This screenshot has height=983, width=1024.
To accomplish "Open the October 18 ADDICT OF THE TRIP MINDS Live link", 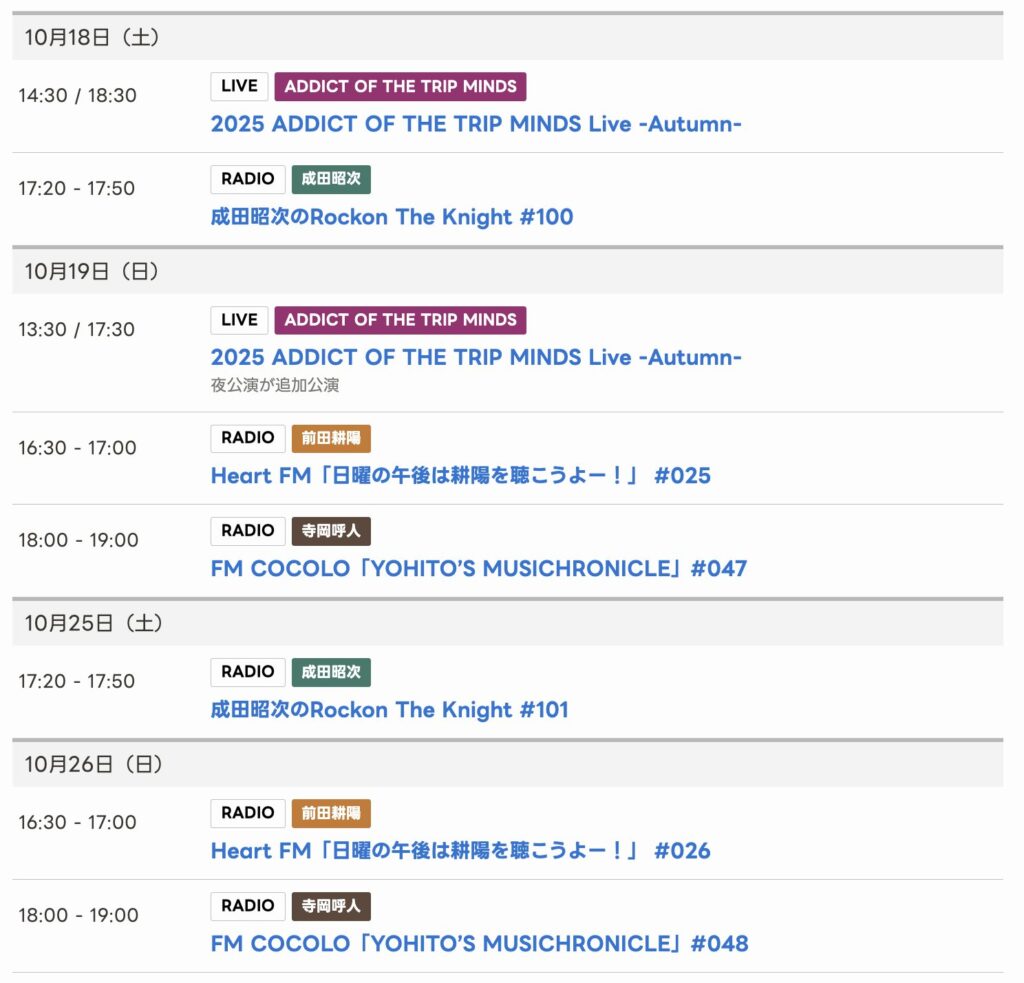I will click(476, 124).
